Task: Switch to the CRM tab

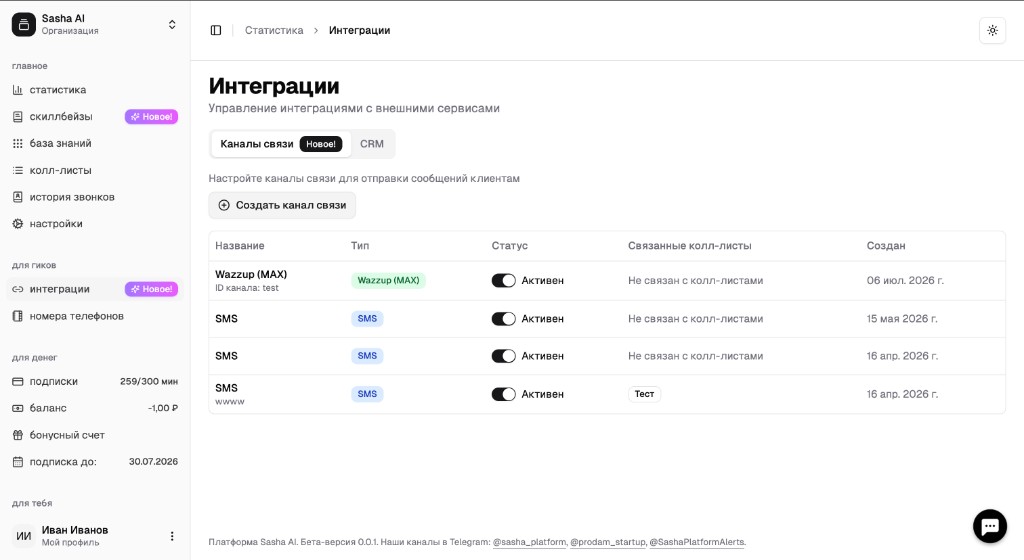Action: point(372,144)
